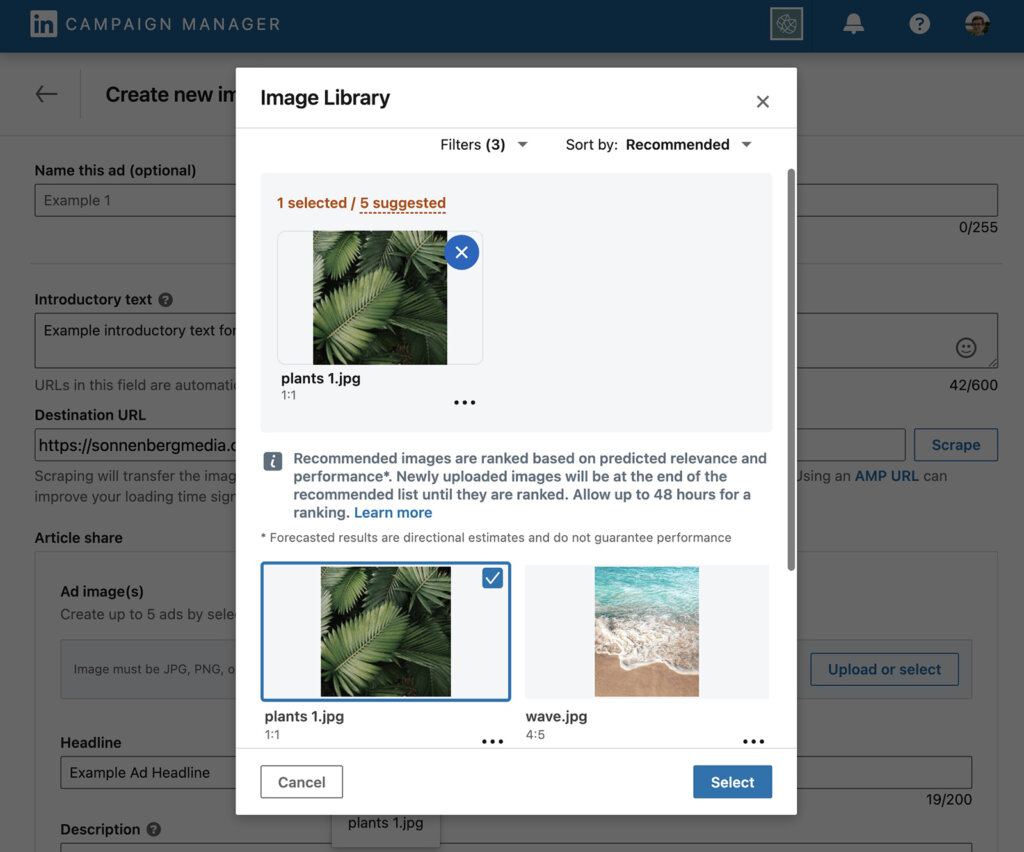Remove plants 1.jpg from selected images
Image resolution: width=1024 pixels, height=852 pixels.
click(461, 252)
